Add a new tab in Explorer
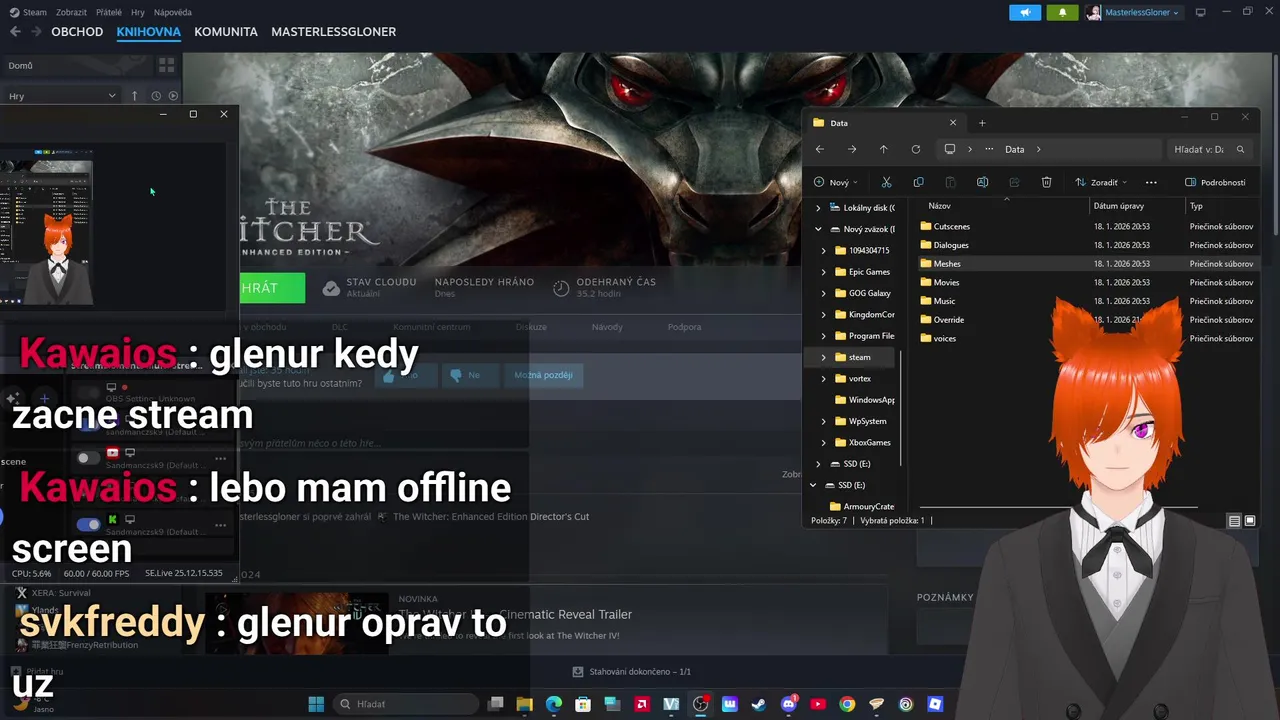Screen dimensions: 1280x720 pyautogui.click(x=982, y=122)
